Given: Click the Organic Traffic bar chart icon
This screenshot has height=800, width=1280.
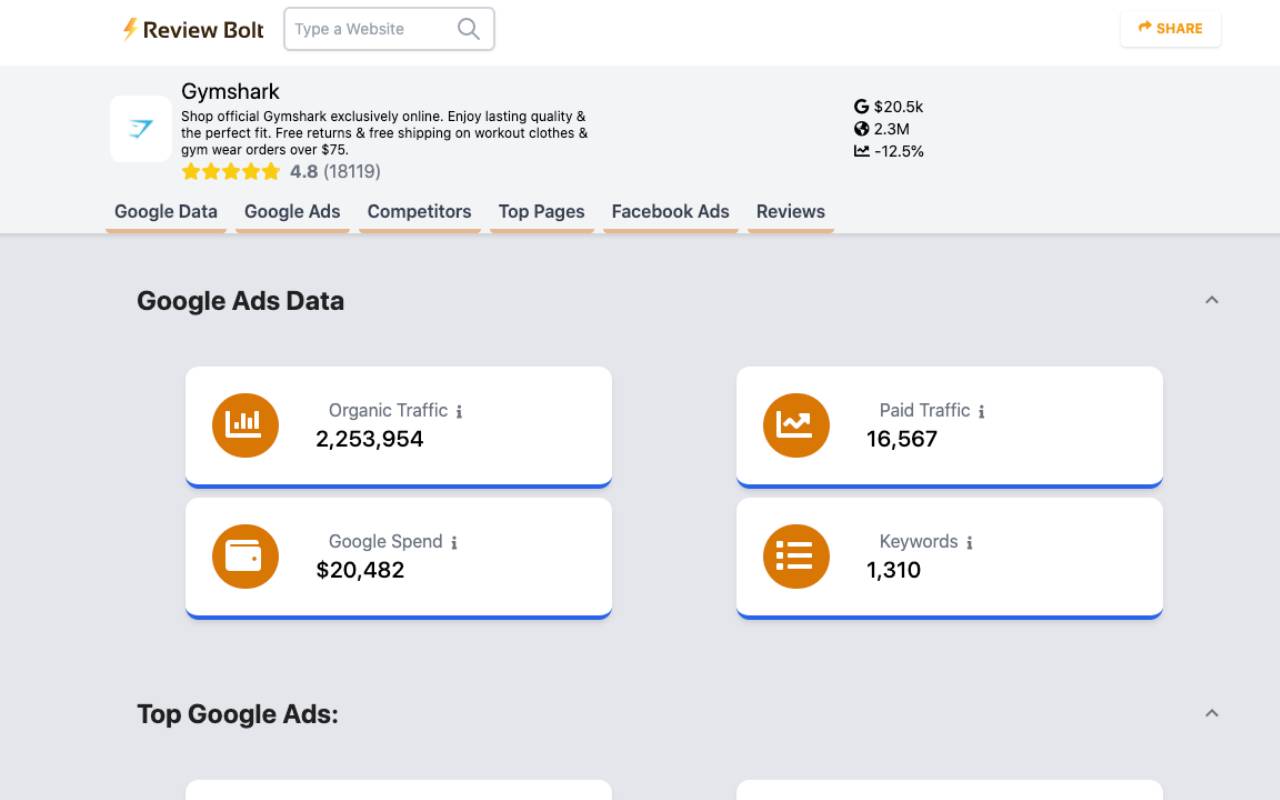Looking at the screenshot, I should [x=245, y=425].
